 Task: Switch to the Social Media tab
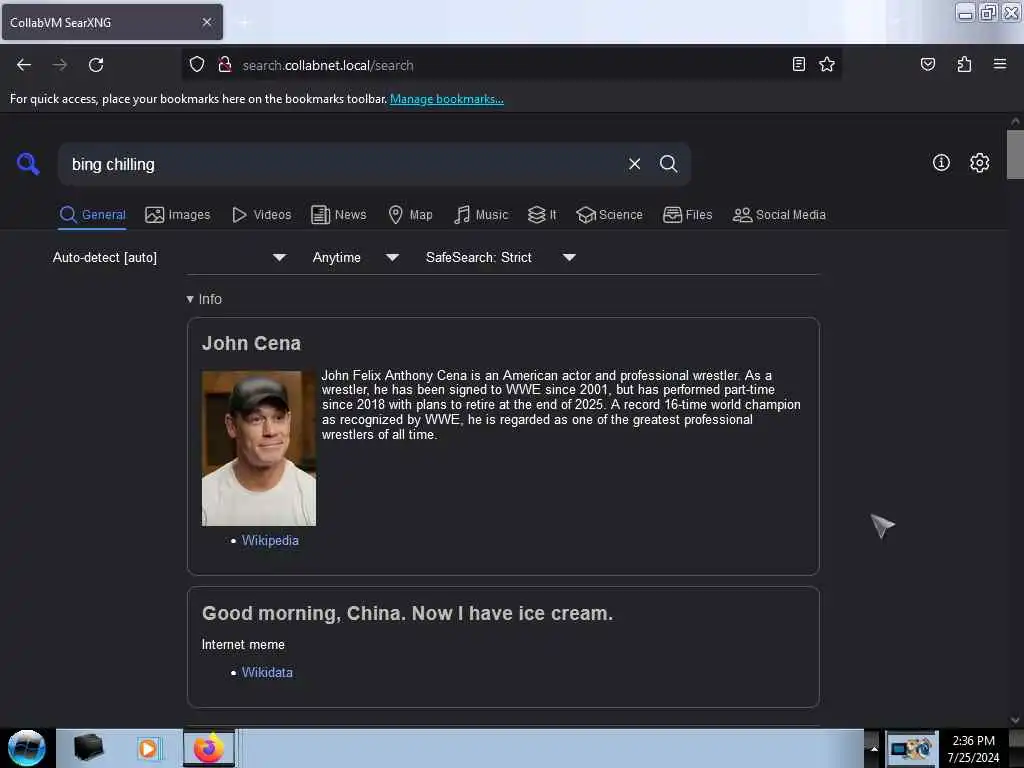(x=779, y=214)
